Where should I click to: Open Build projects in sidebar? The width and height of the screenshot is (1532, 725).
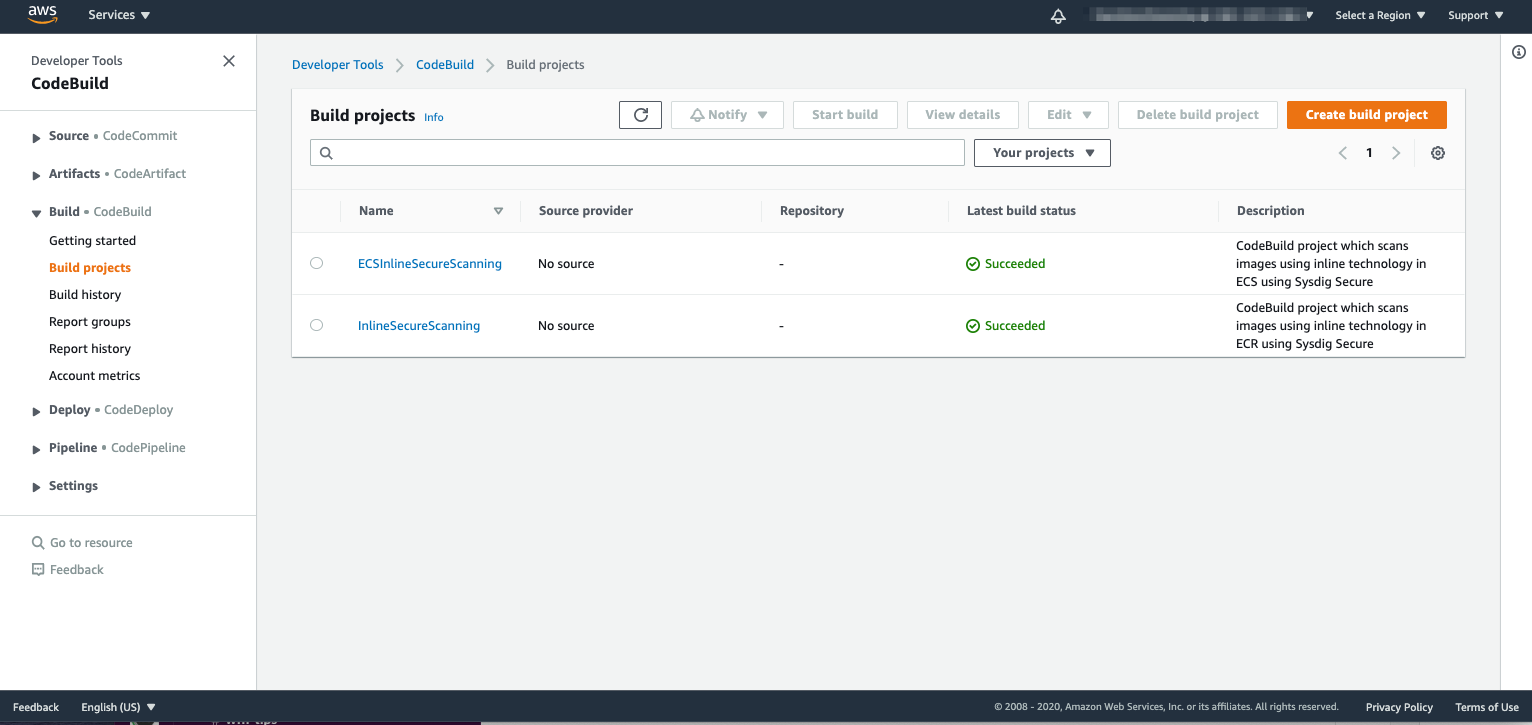coord(90,268)
